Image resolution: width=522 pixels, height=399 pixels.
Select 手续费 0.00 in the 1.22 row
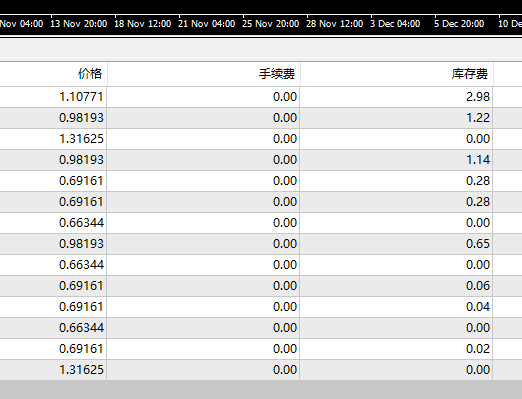click(x=285, y=118)
